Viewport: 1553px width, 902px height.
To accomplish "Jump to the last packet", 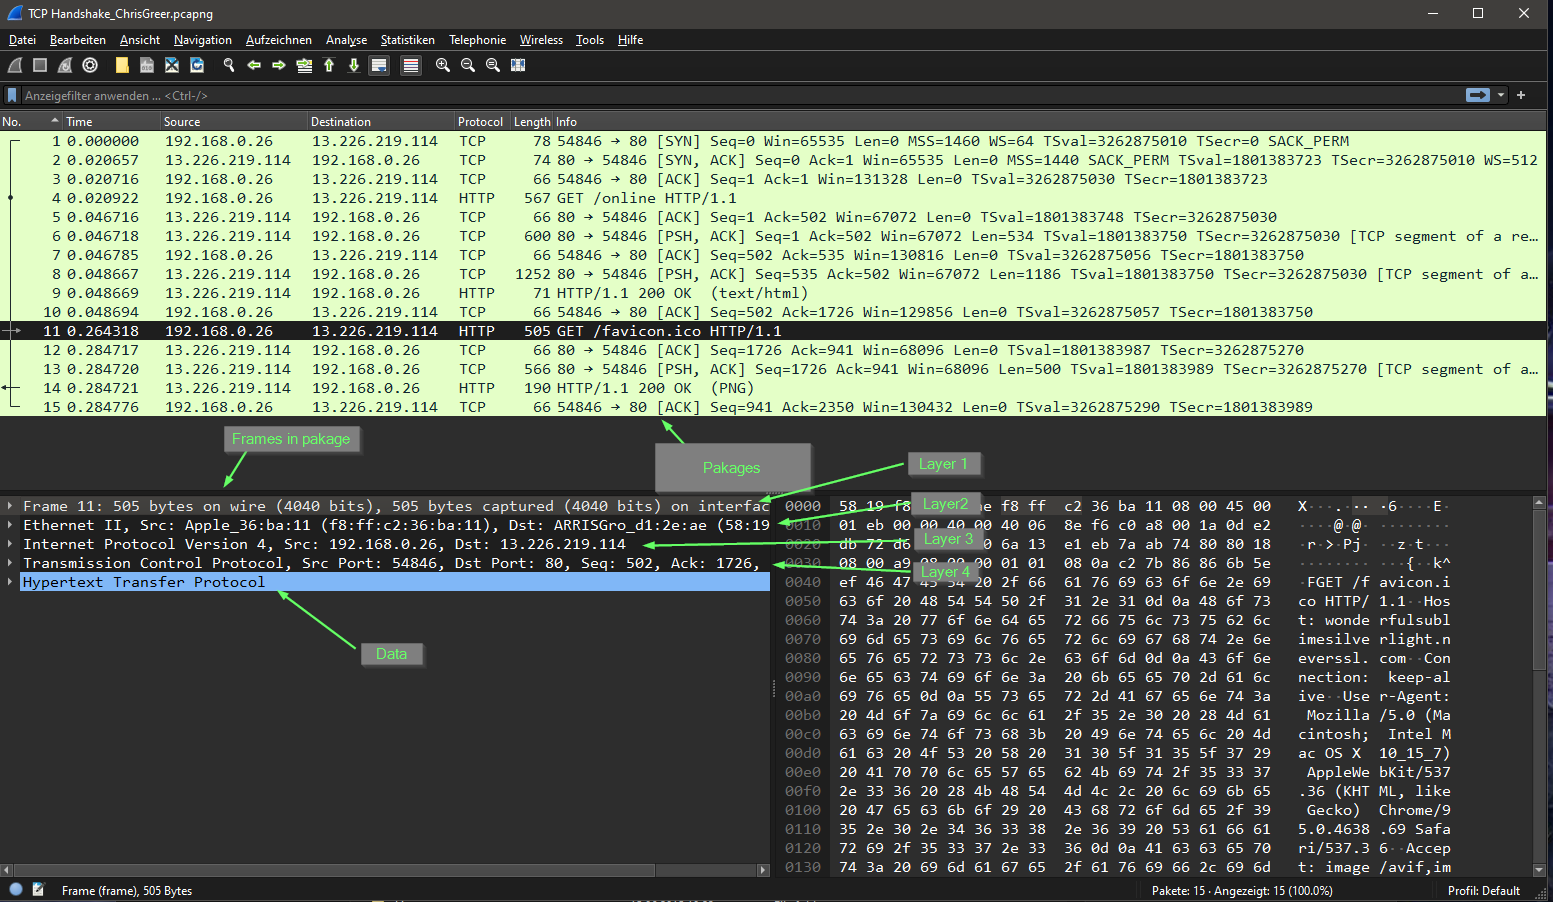I will coord(354,65).
